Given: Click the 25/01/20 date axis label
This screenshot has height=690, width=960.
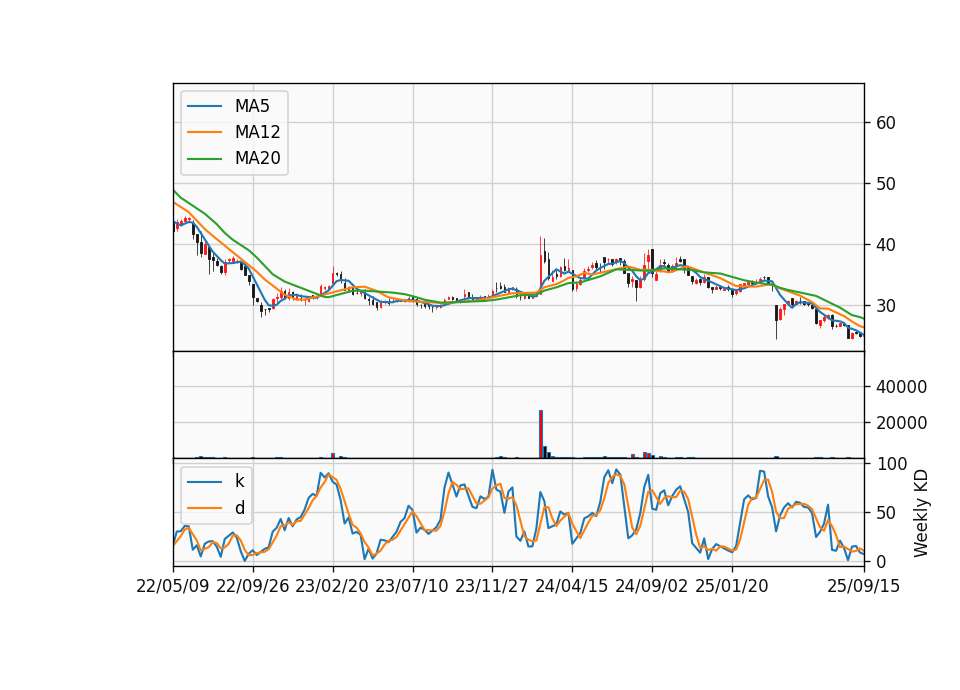Looking at the screenshot, I should click(x=732, y=586).
